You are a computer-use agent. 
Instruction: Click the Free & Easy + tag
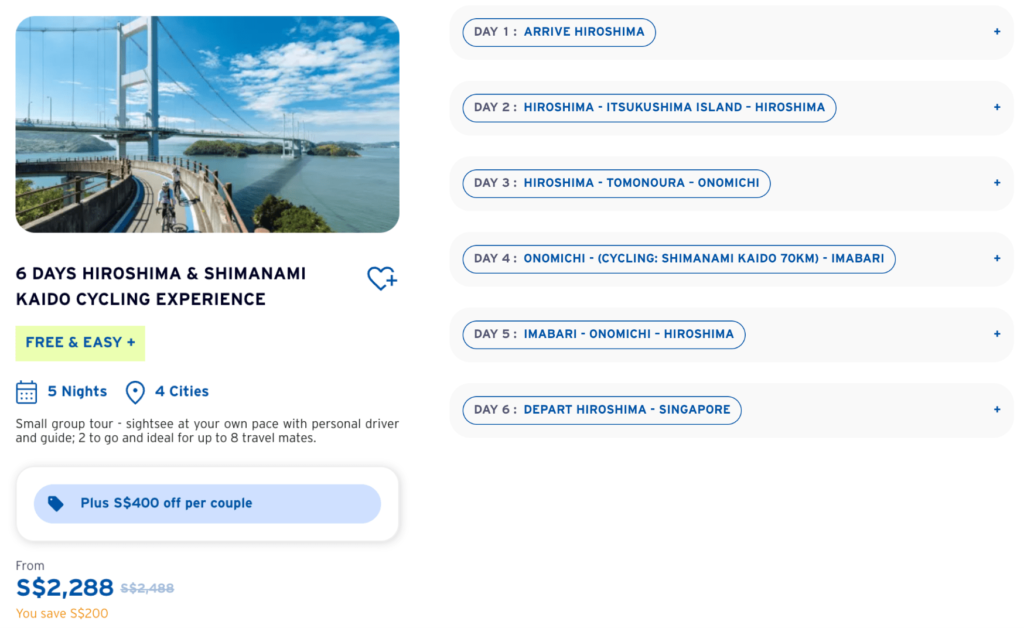coord(80,343)
